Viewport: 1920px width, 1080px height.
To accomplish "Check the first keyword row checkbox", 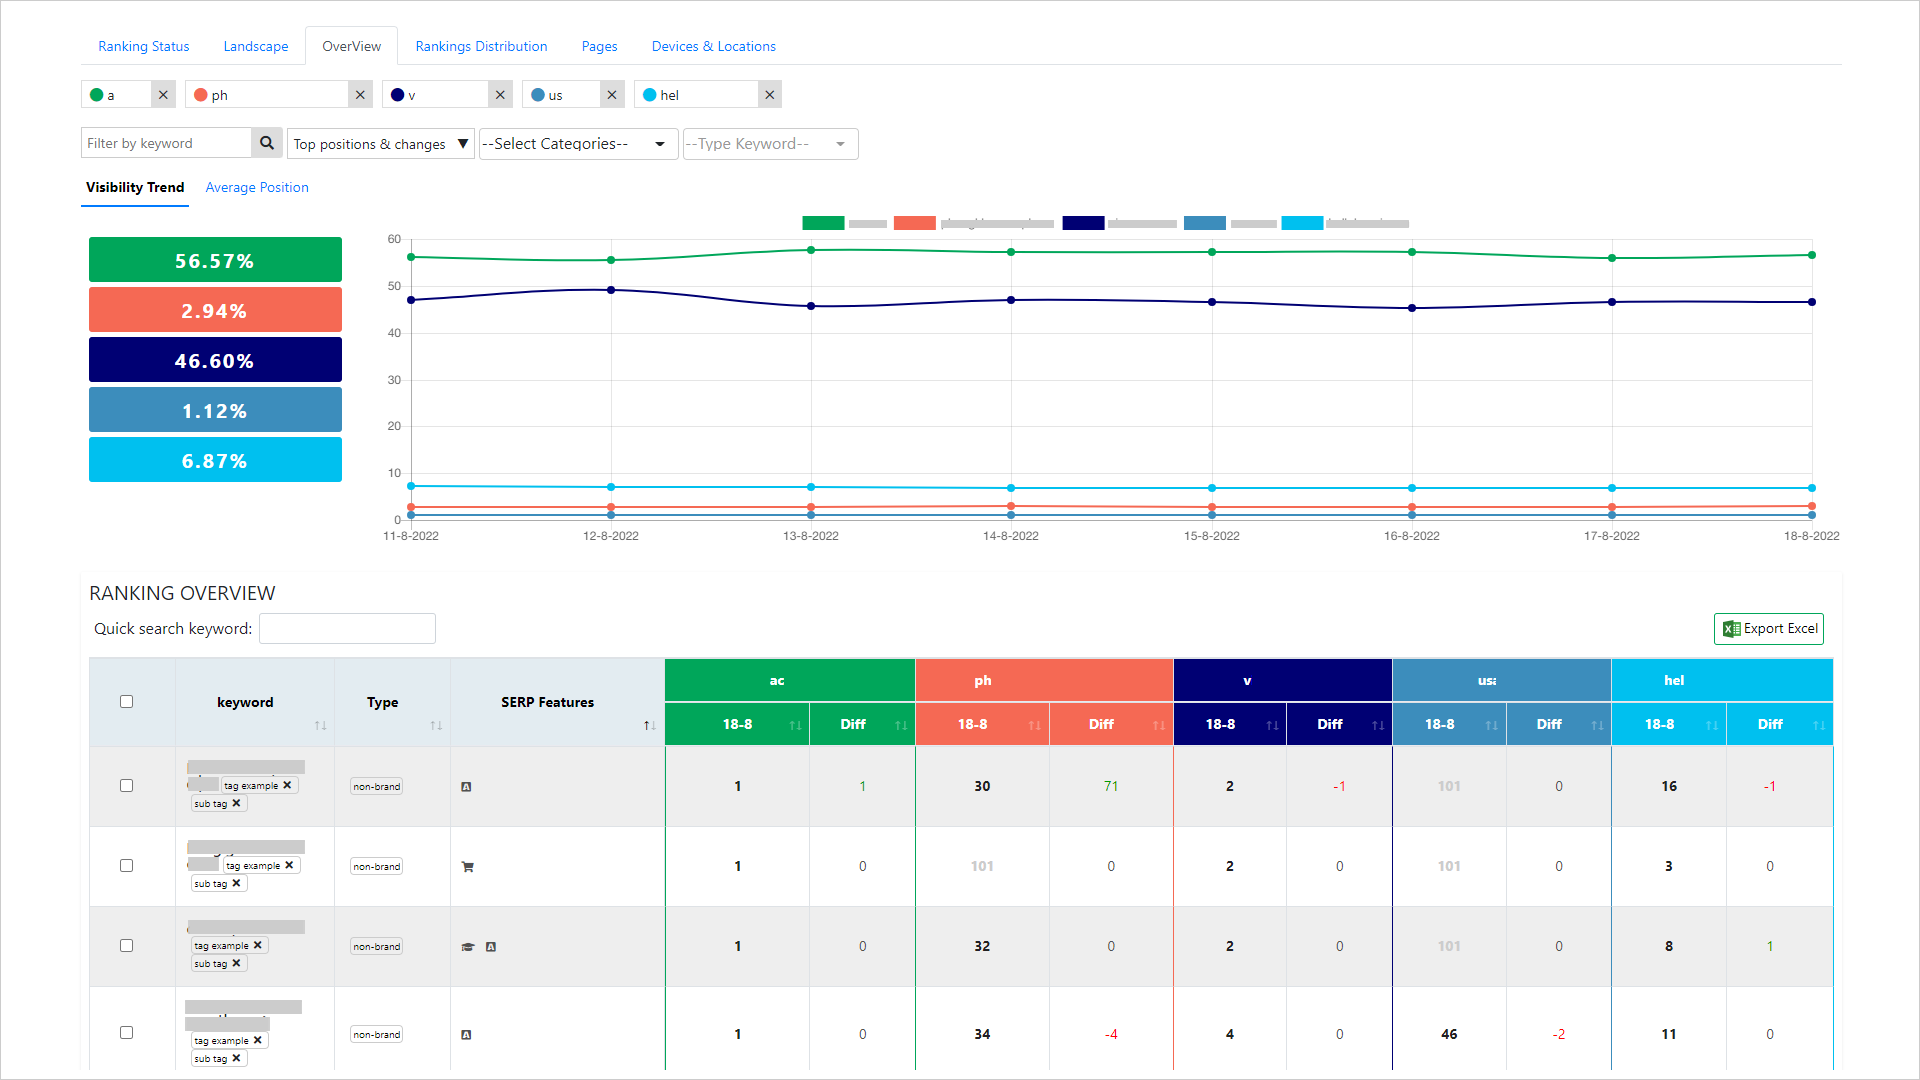I will pyautogui.click(x=126, y=786).
